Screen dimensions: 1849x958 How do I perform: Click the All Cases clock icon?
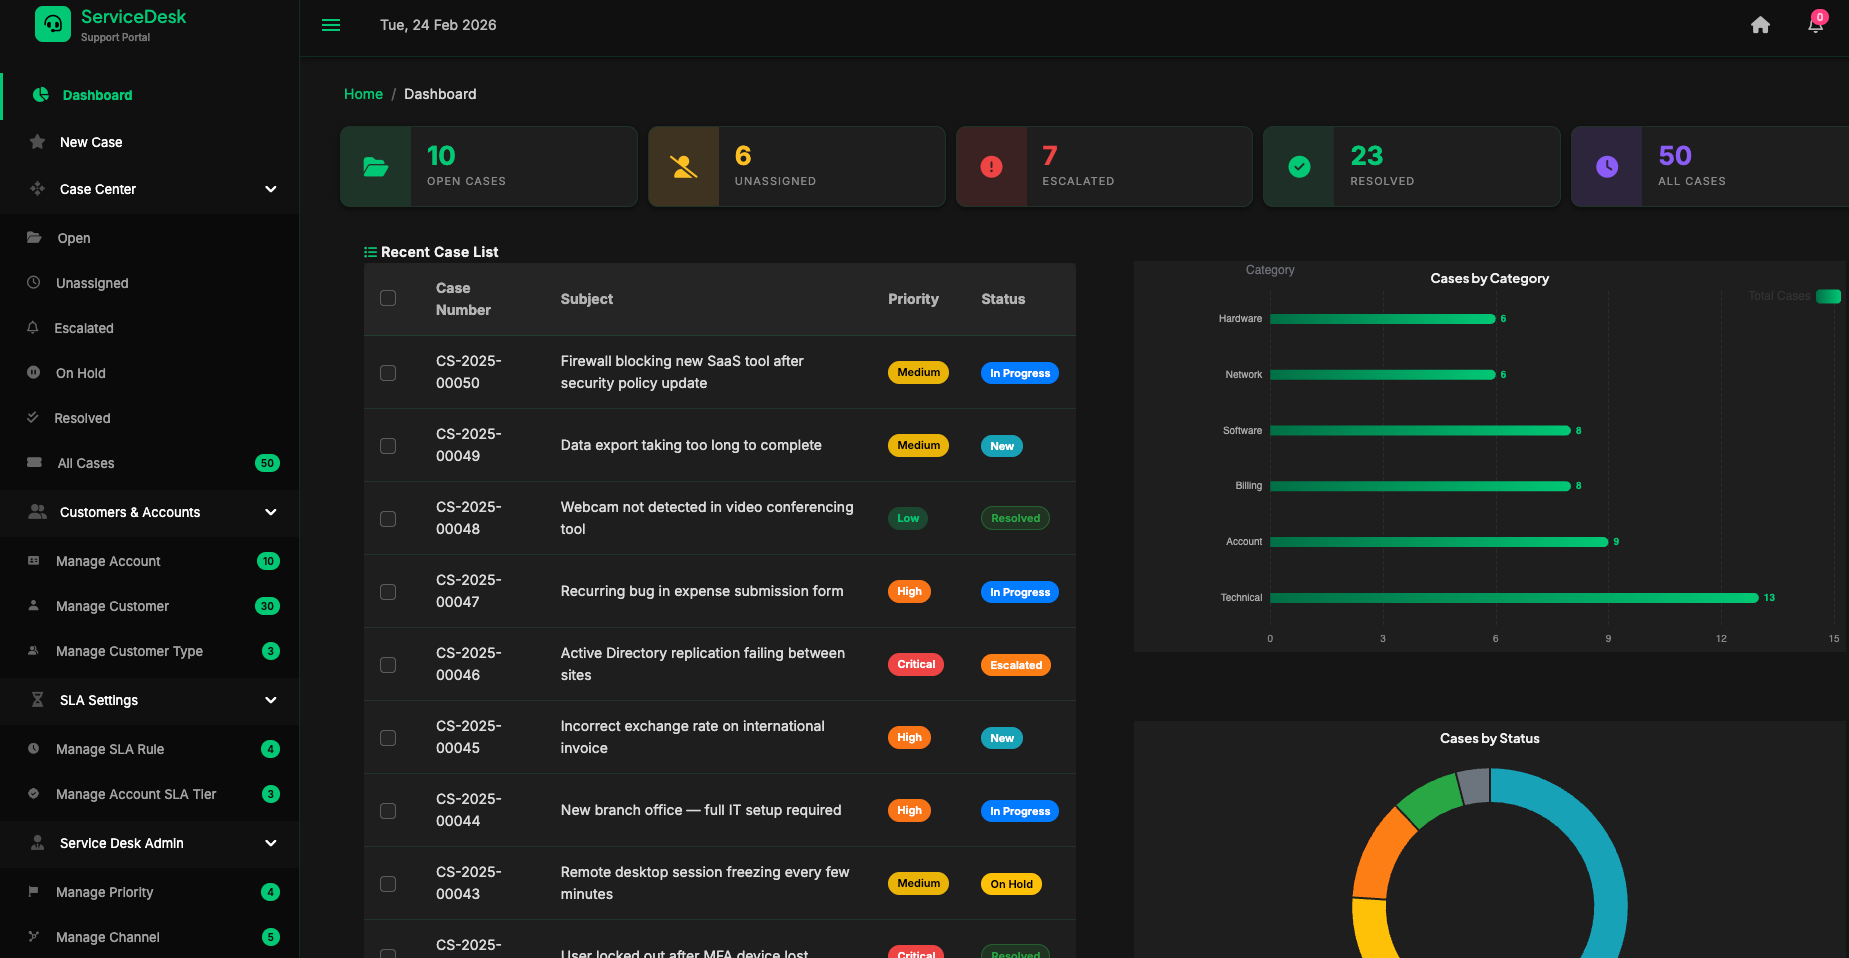pos(1606,167)
